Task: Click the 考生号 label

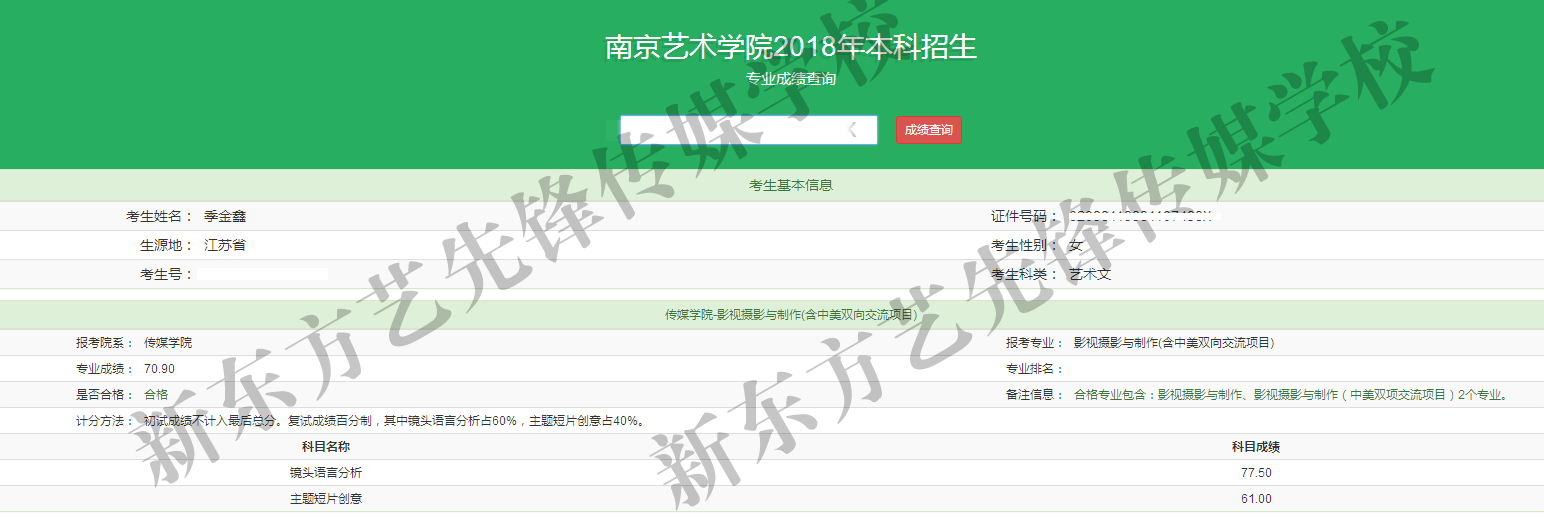Action: coord(167,274)
